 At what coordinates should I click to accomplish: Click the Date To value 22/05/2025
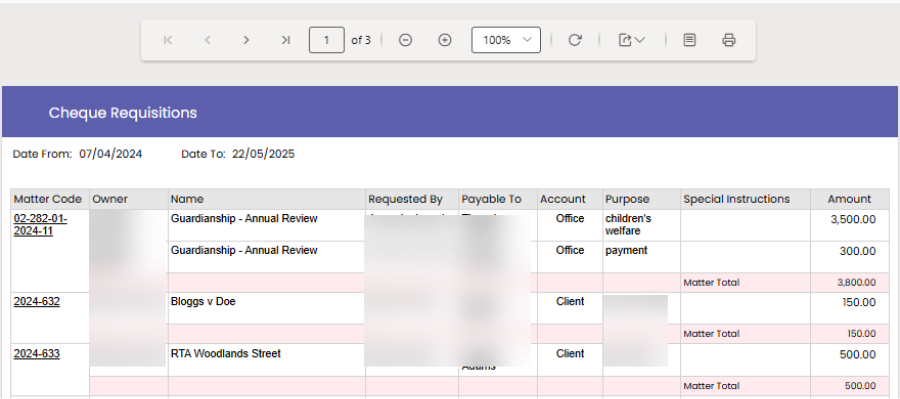point(263,154)
